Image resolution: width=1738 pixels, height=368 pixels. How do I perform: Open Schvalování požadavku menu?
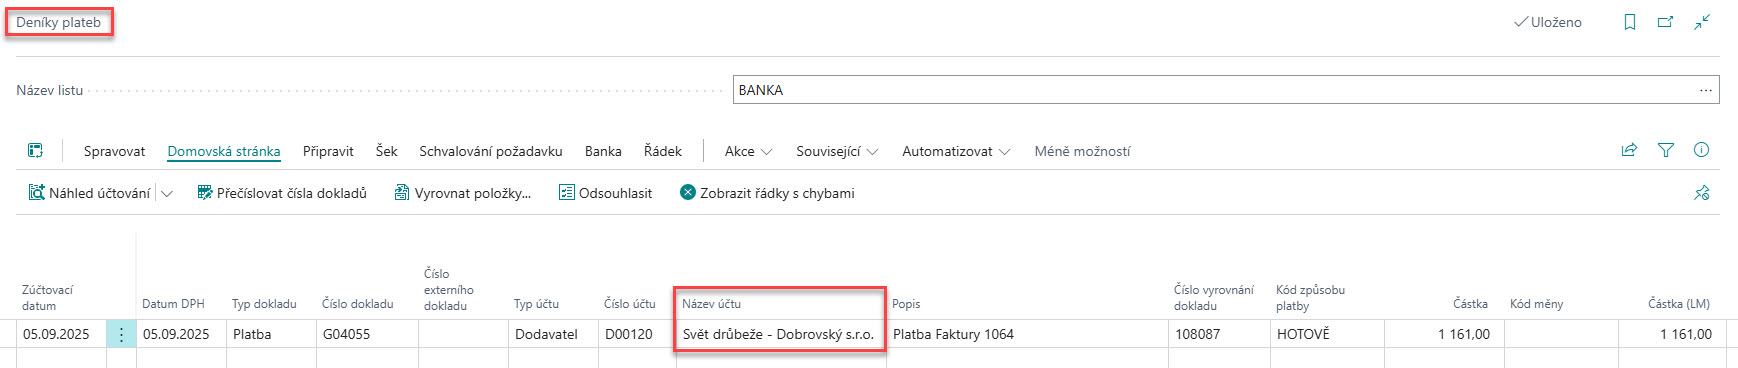pyautogui.click(x=491, y=151)
